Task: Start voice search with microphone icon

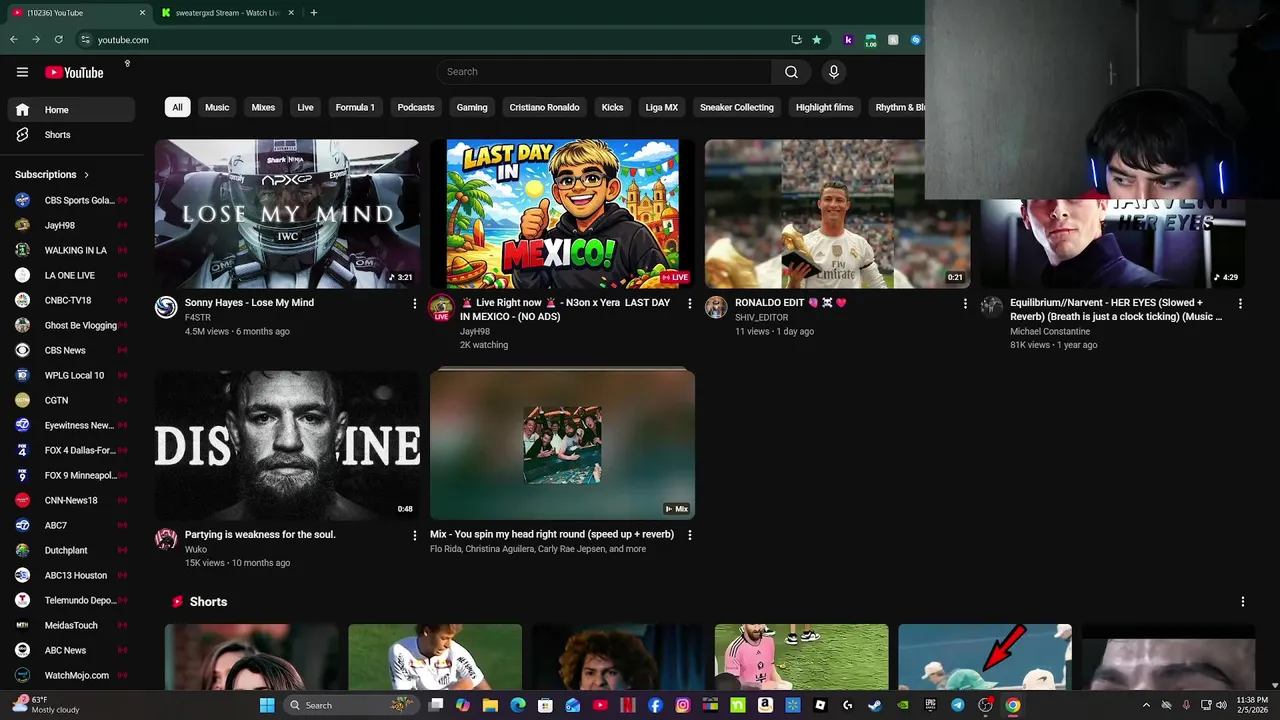Action: pos(833,72)
